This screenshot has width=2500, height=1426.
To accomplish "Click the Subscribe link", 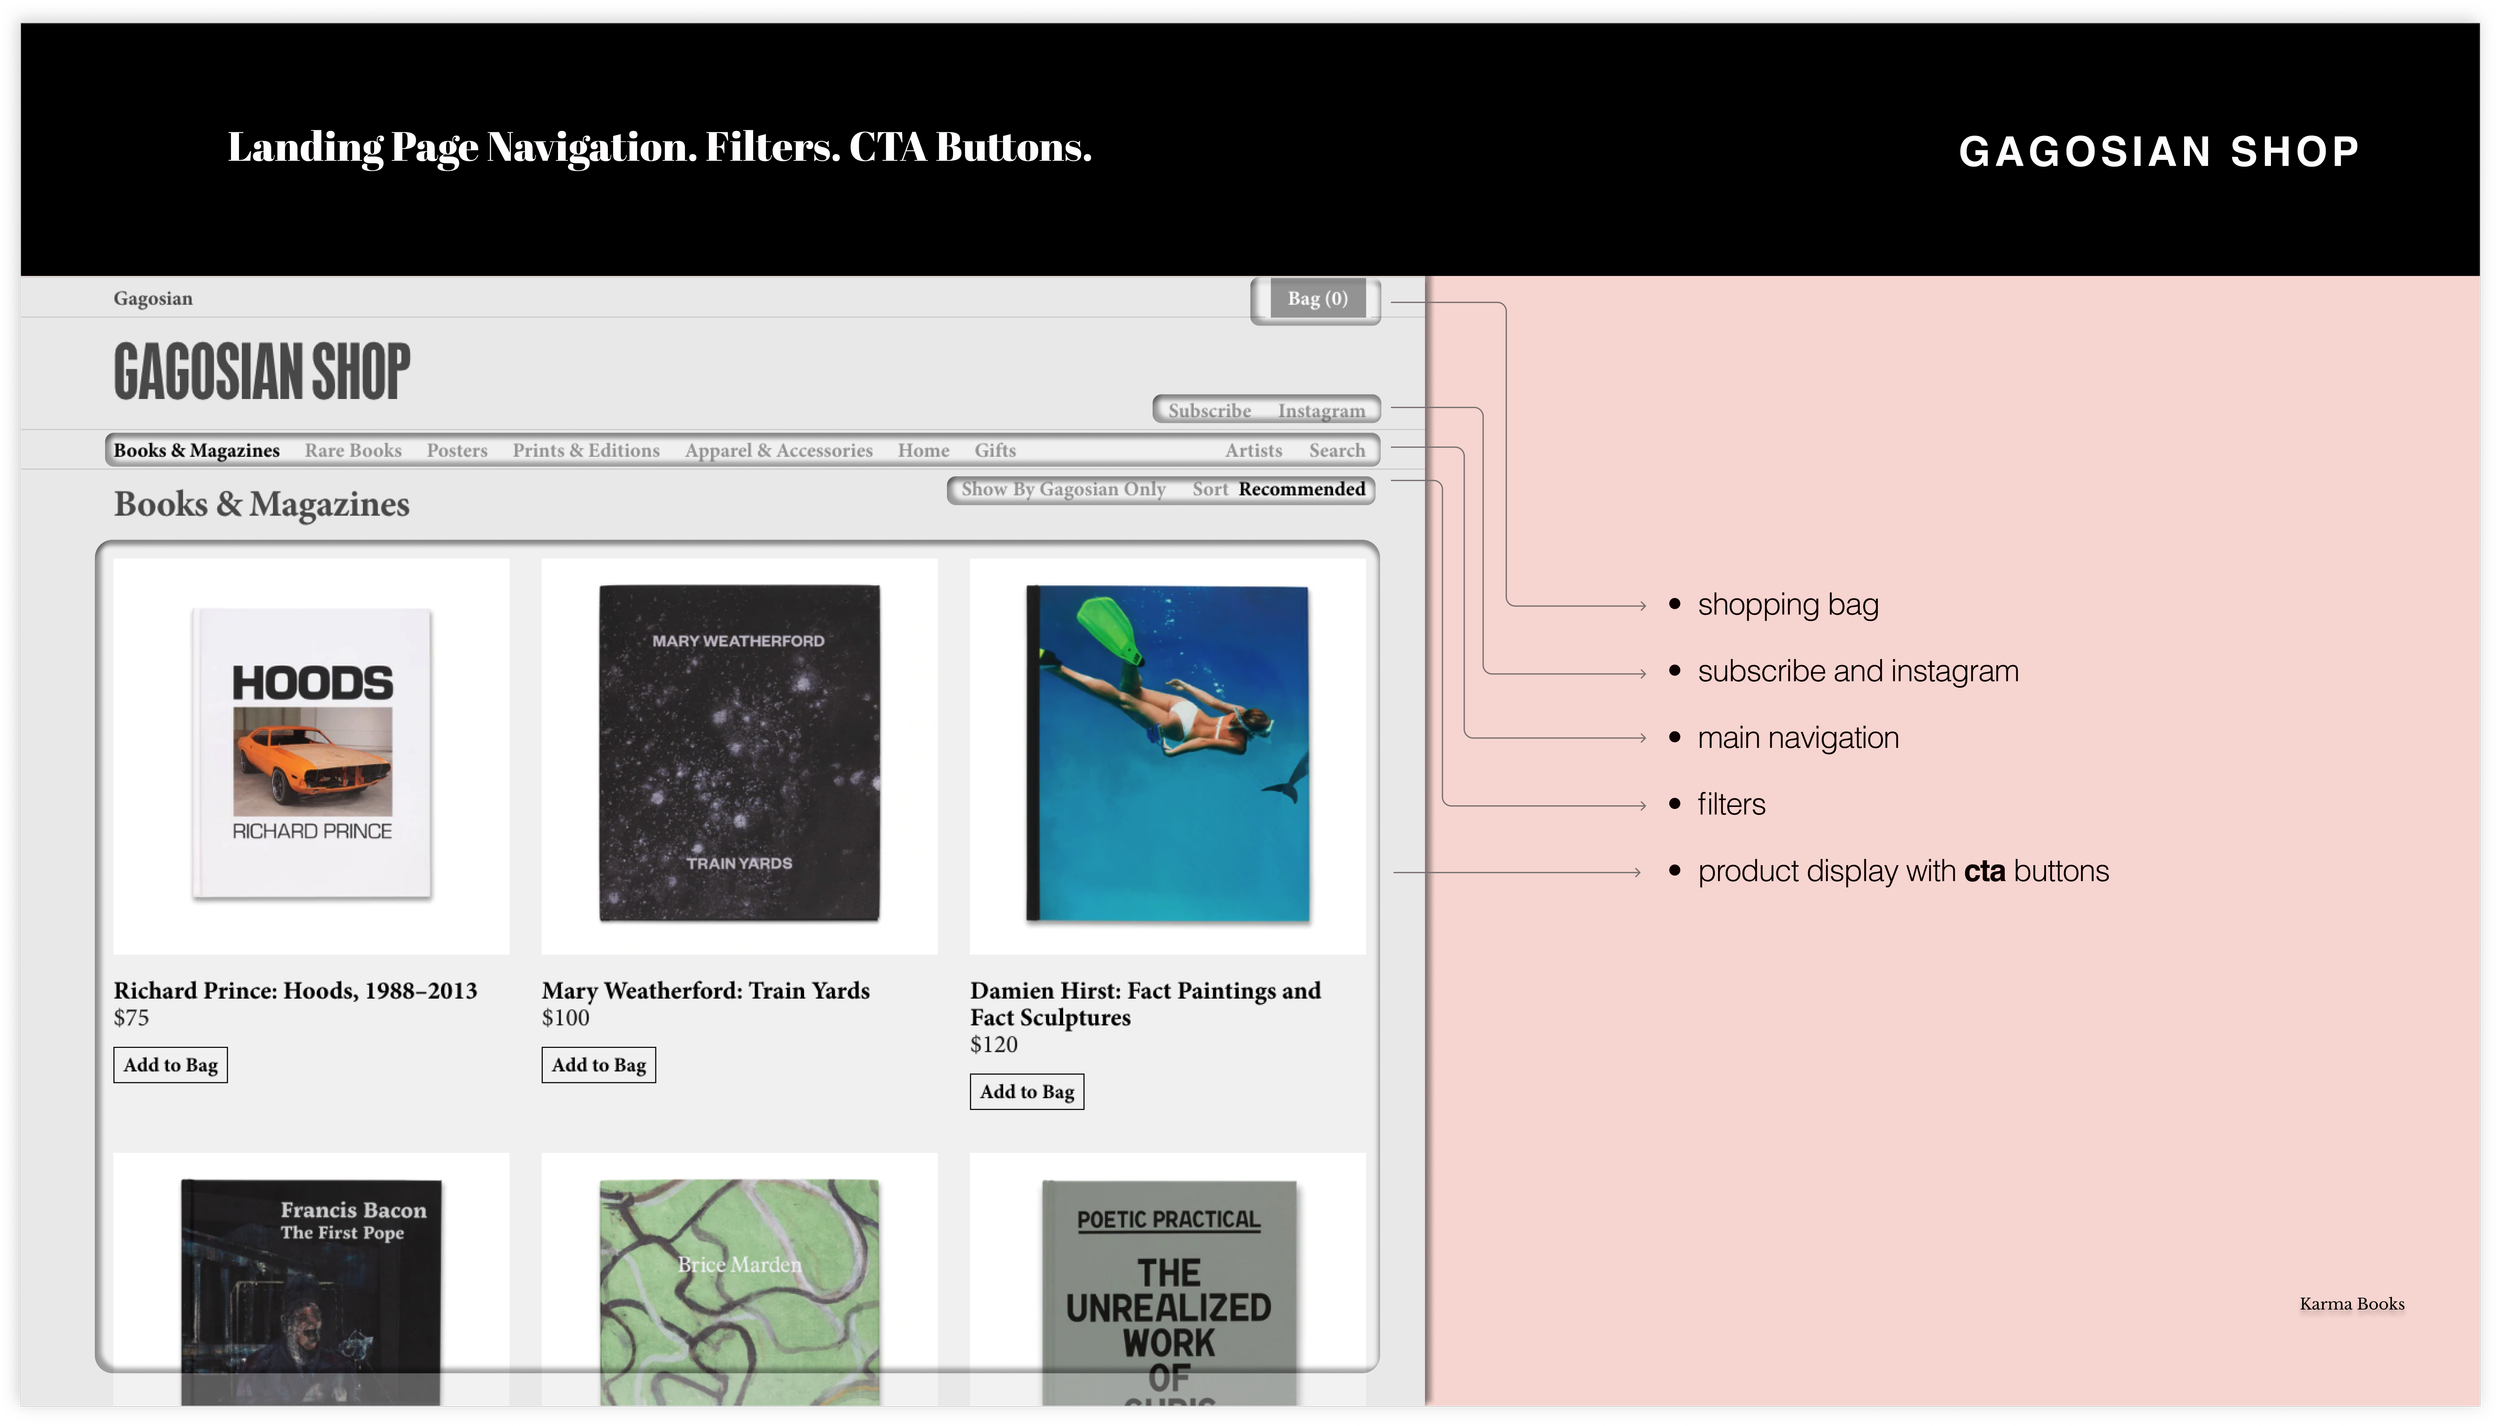I will click(1209, 411).
